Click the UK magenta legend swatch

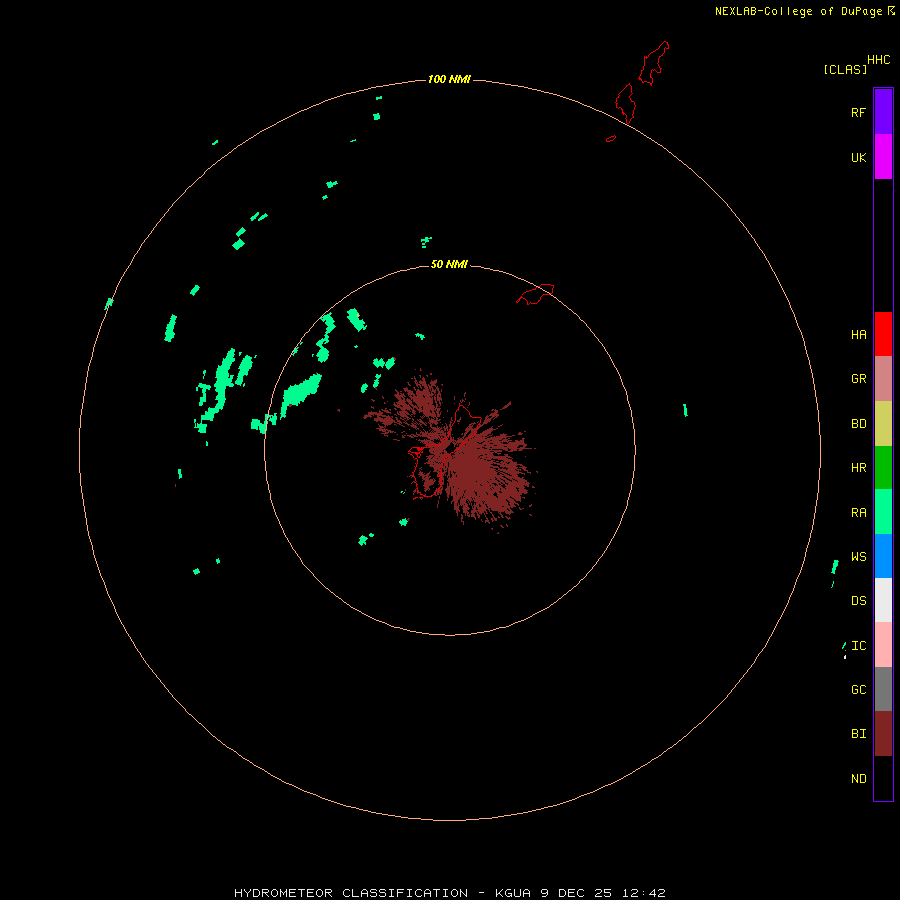coord(883,156)
